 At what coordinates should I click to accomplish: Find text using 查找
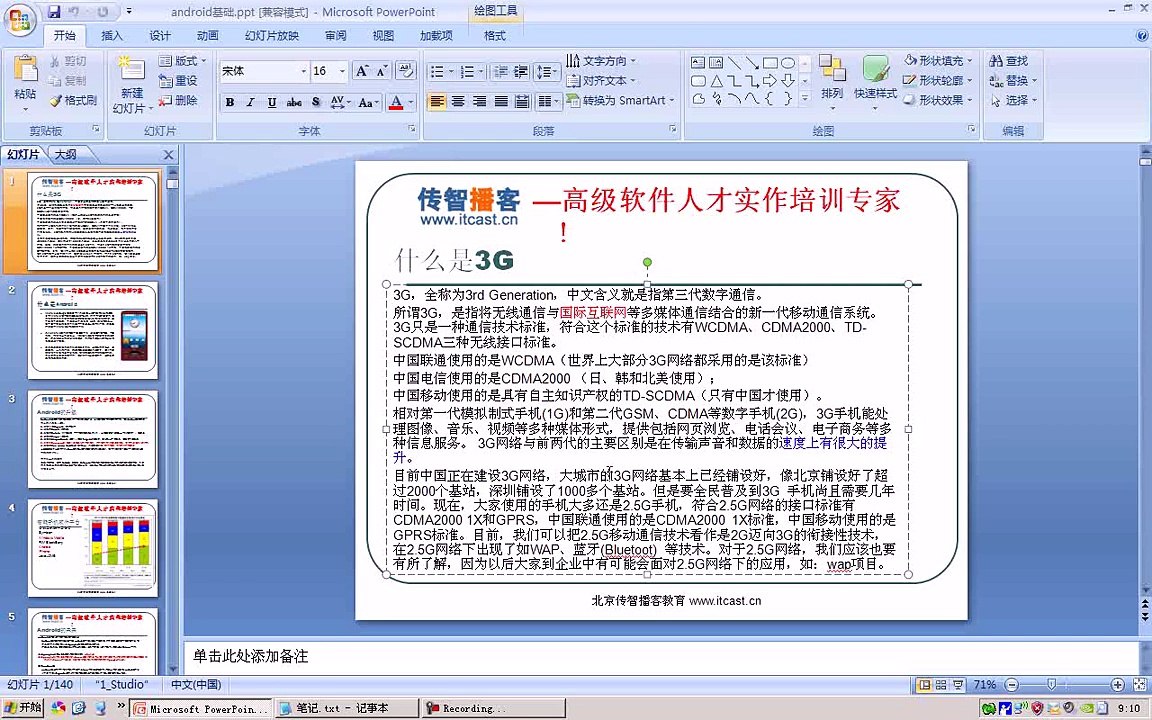[x=1009, y=61]
